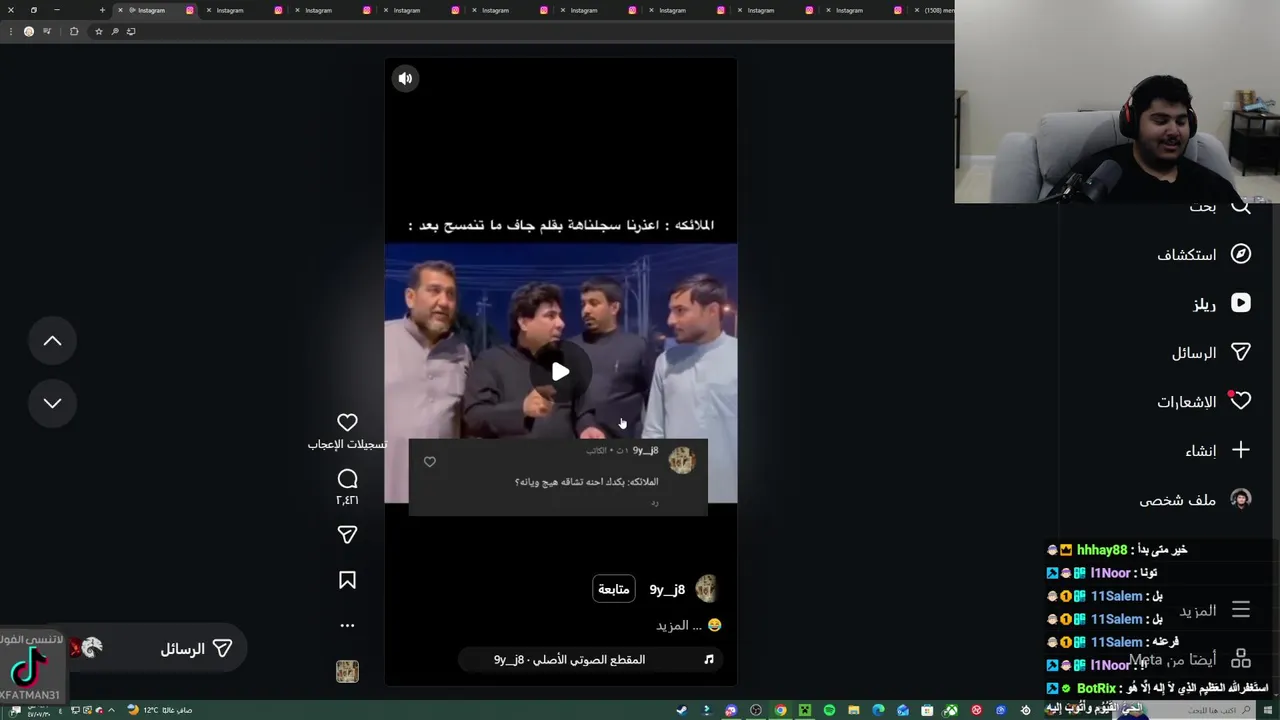1280x720 pixels.
Task: Click Create (إنشاء) plus icon
Action: click(x=1240, y=450)
